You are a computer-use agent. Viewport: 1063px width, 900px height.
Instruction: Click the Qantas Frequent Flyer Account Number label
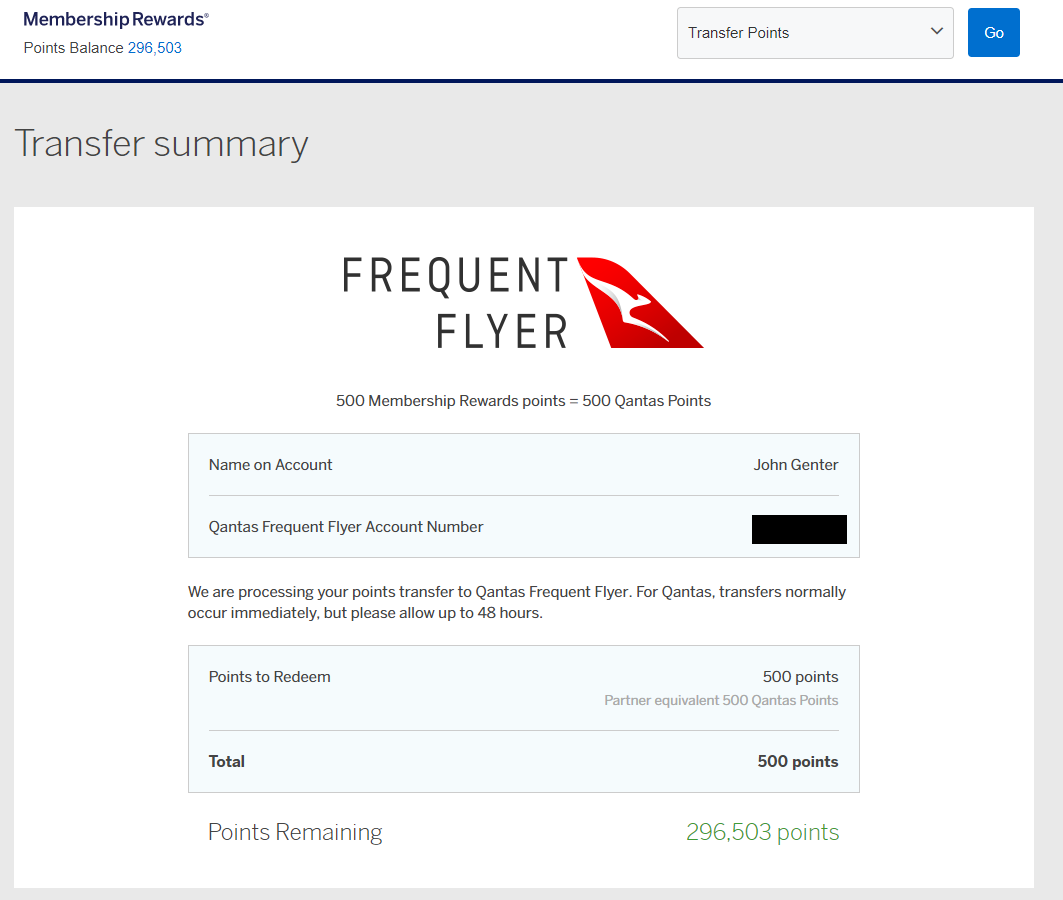346,527
